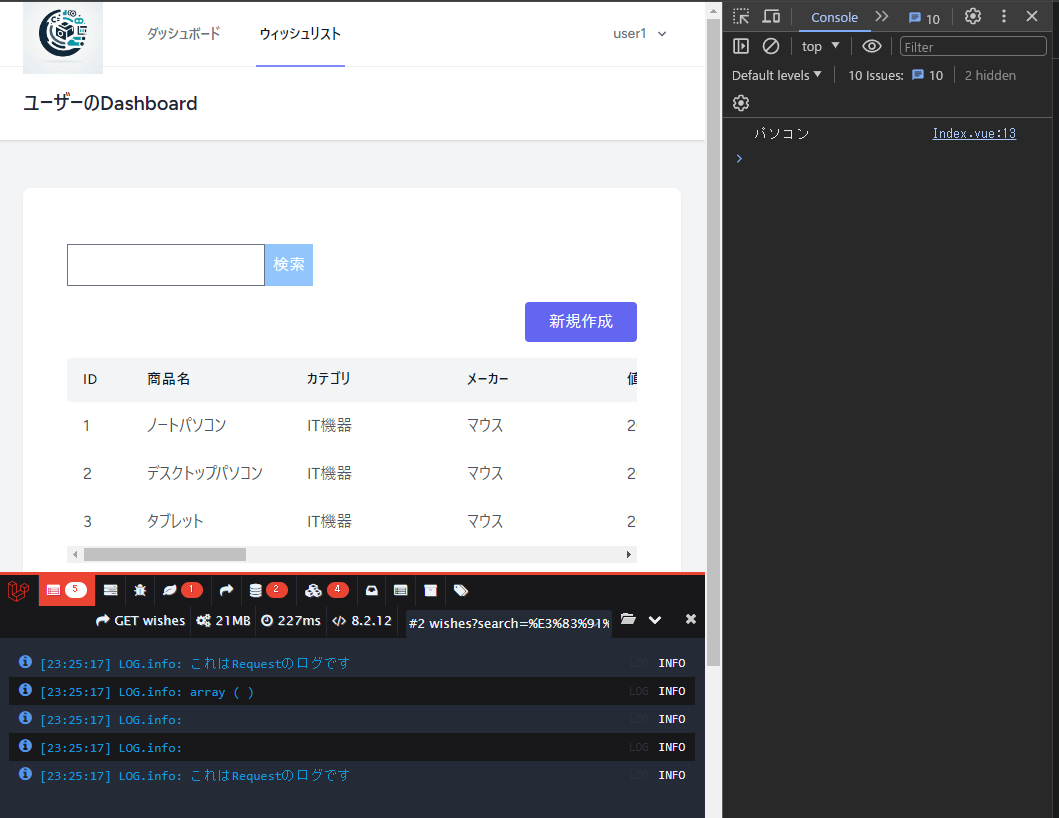Open the debugbar Queries database icon tab
The image size is (1059, 818).
[268, 590]
